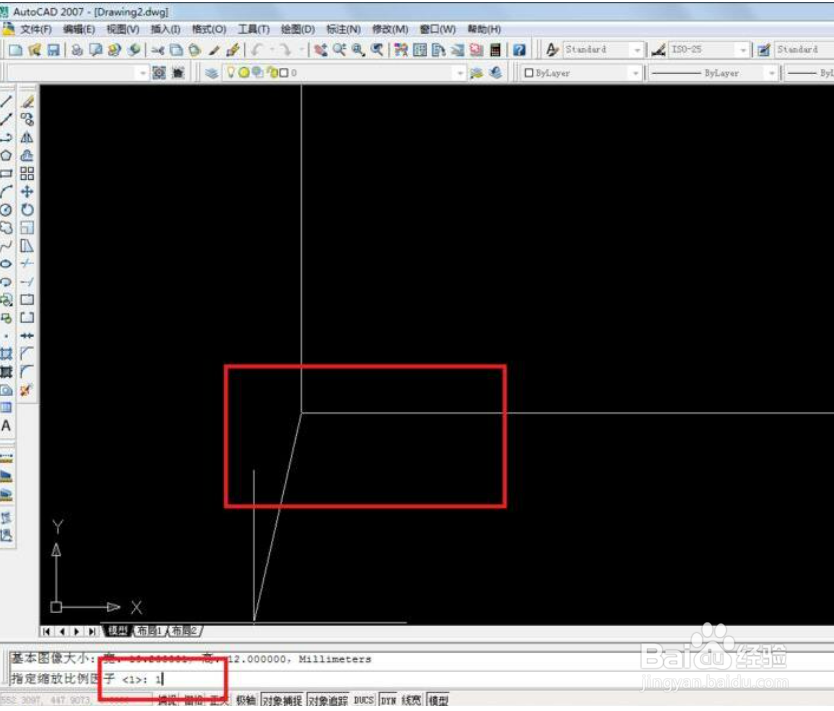The image size is (834, 711).
Task: Toggle 对象追踪 (Object Tracking) in status bar
Action: (328, 700)
